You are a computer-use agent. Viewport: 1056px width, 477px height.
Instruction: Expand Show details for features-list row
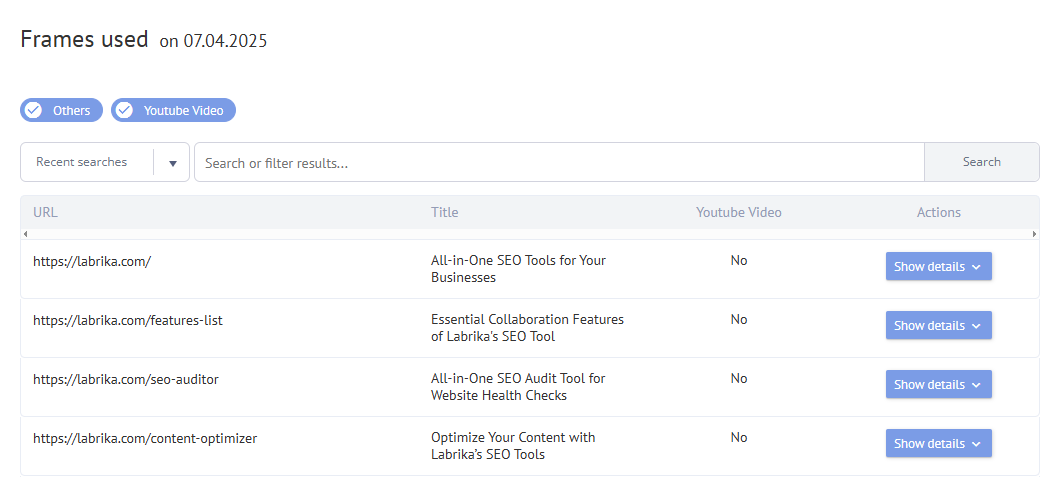click(x=938, y=326)
